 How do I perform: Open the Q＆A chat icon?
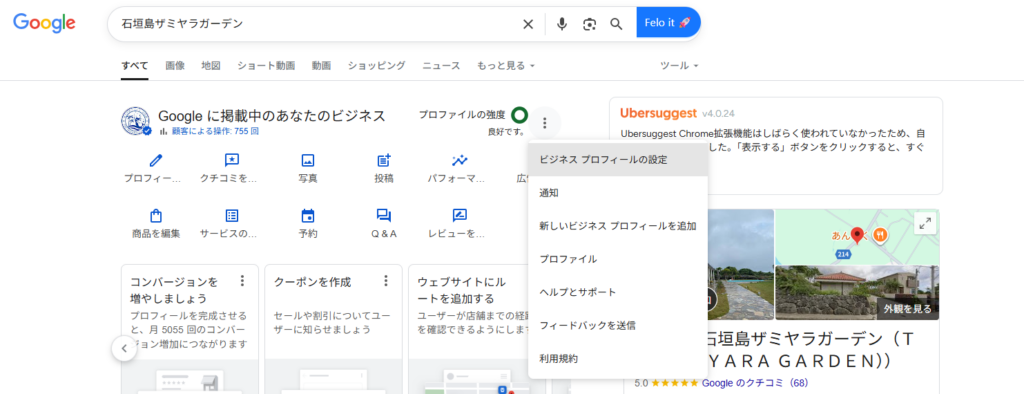pos(384,216)
